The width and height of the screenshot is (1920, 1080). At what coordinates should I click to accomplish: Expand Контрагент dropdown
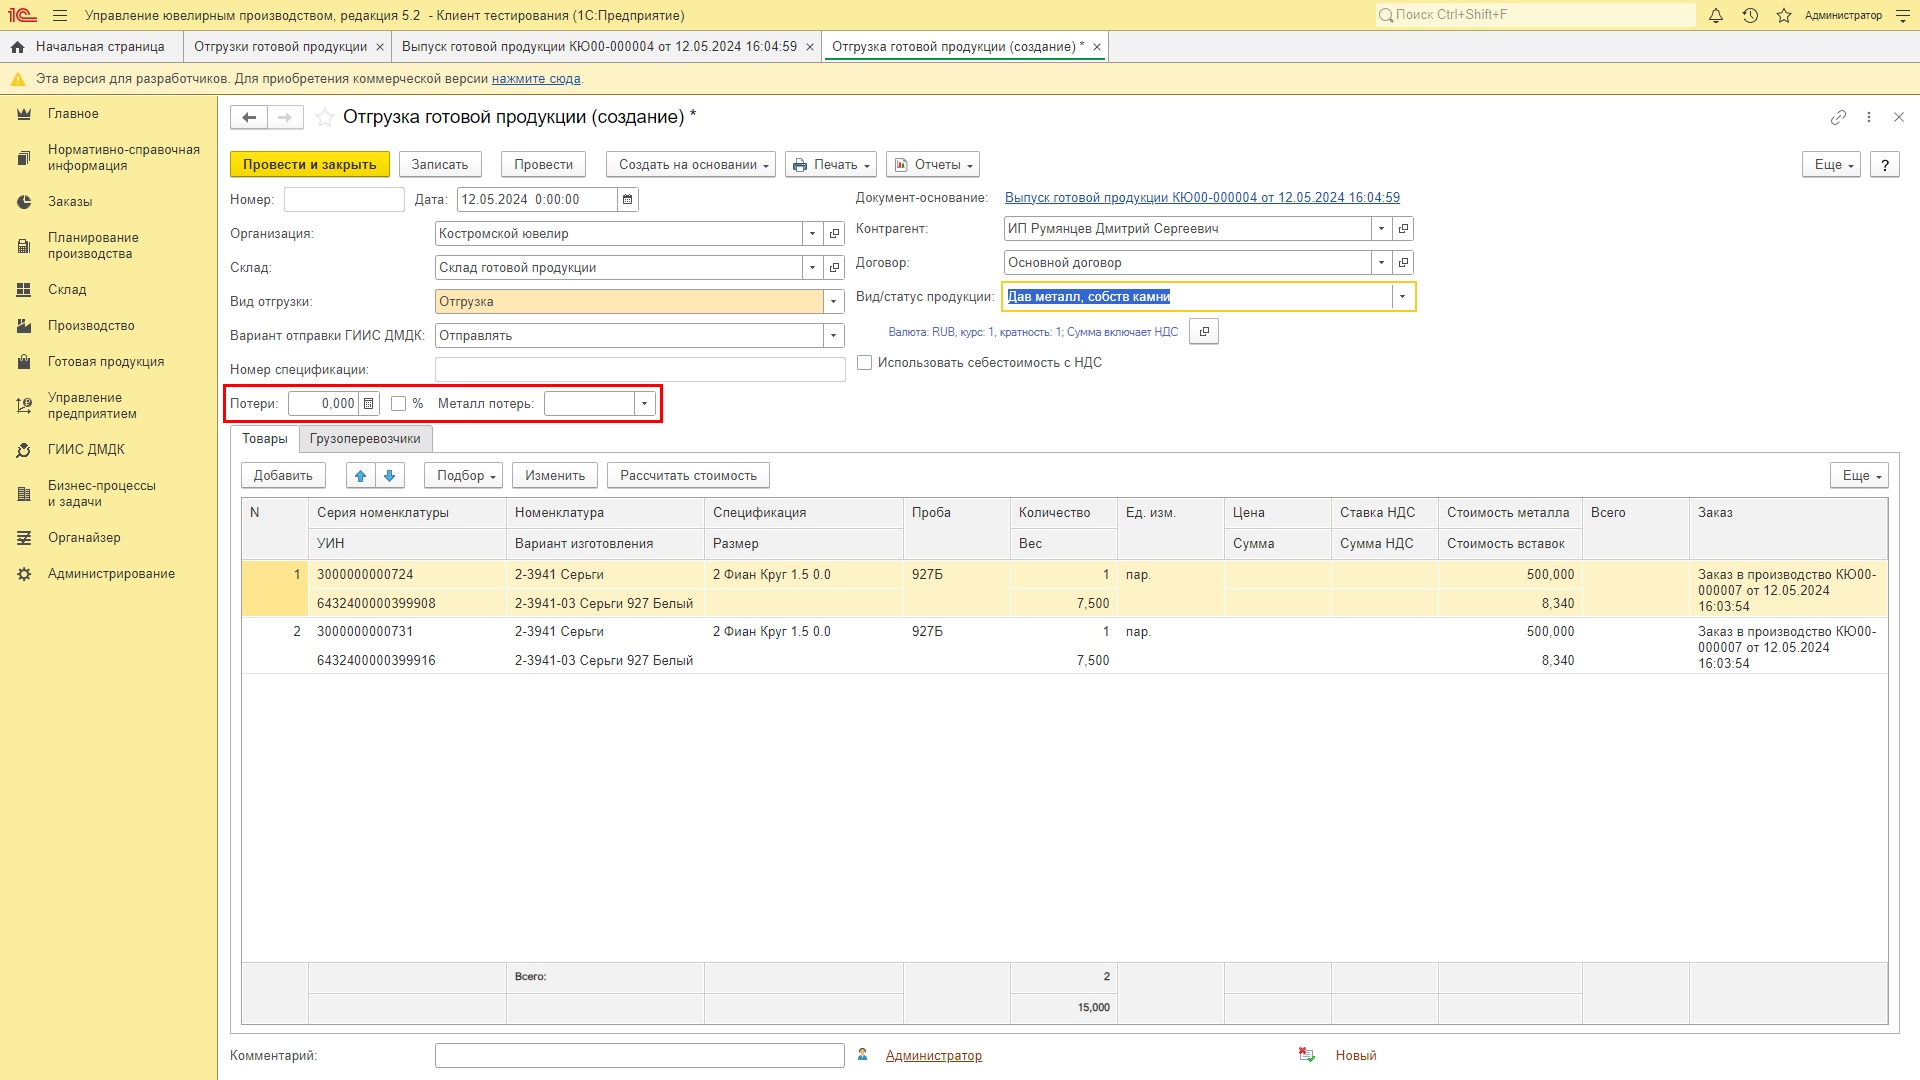[1382, 229]
